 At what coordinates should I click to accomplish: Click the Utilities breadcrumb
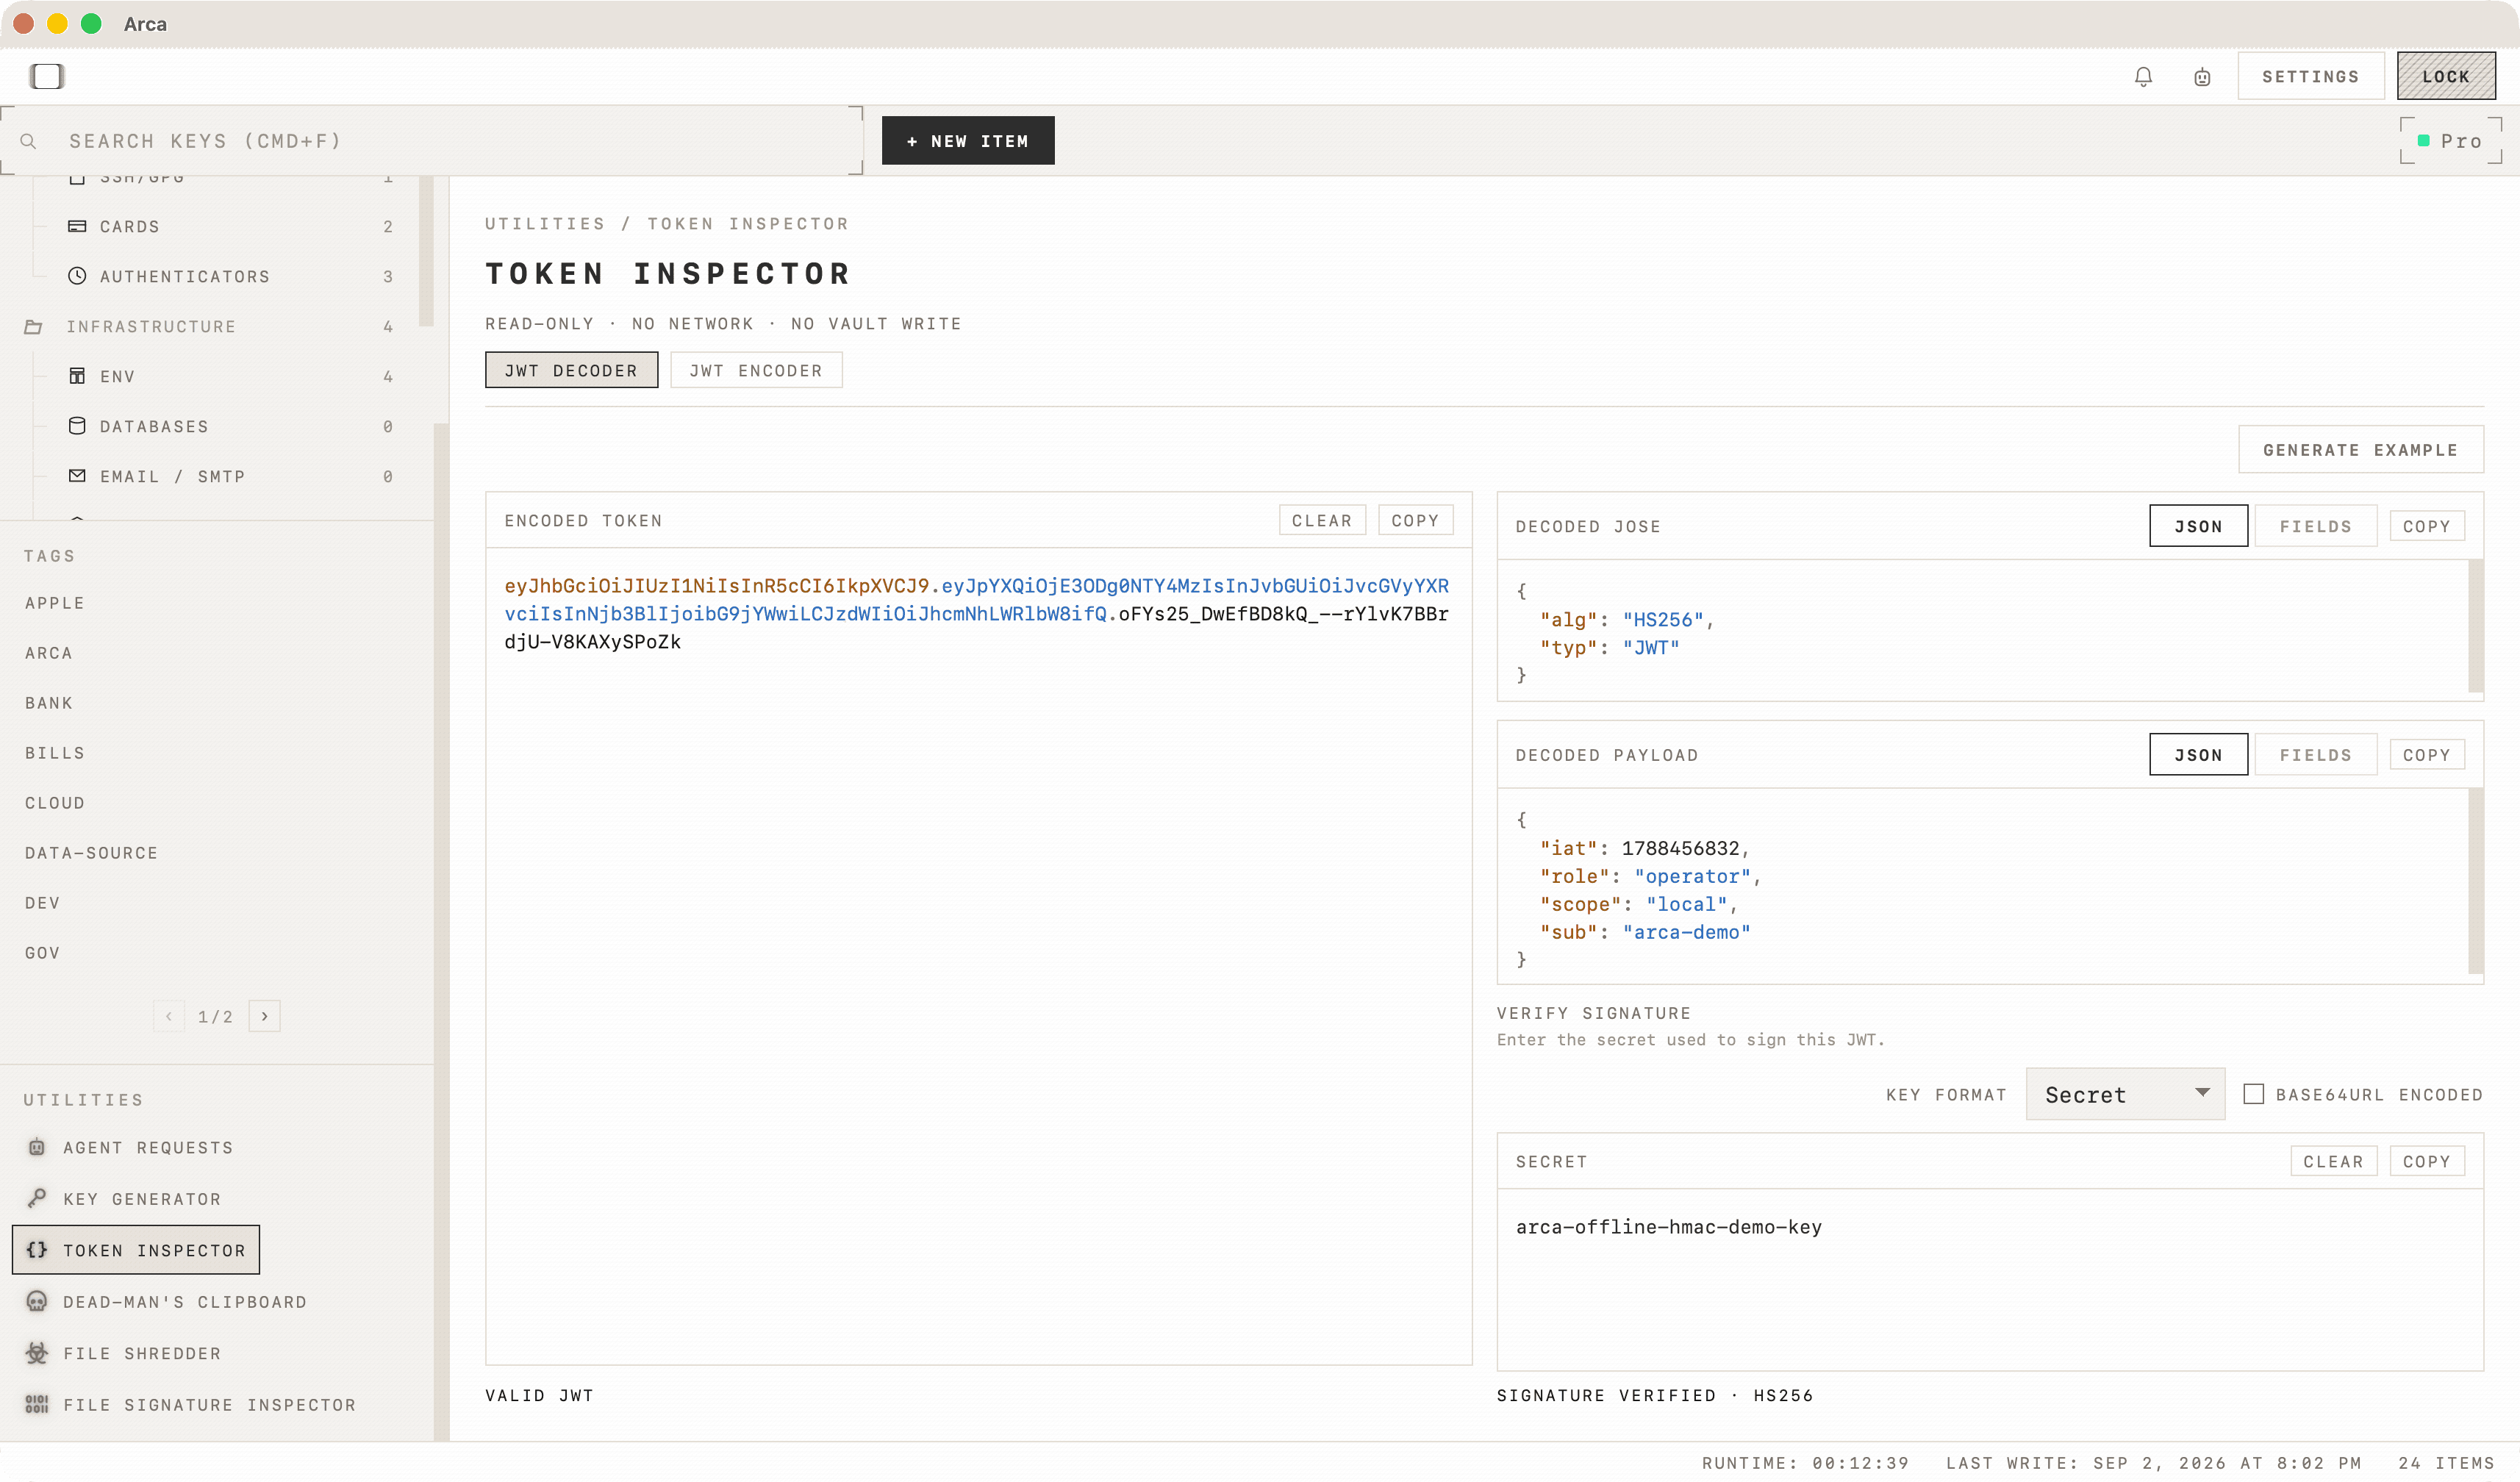click(545, 224)
